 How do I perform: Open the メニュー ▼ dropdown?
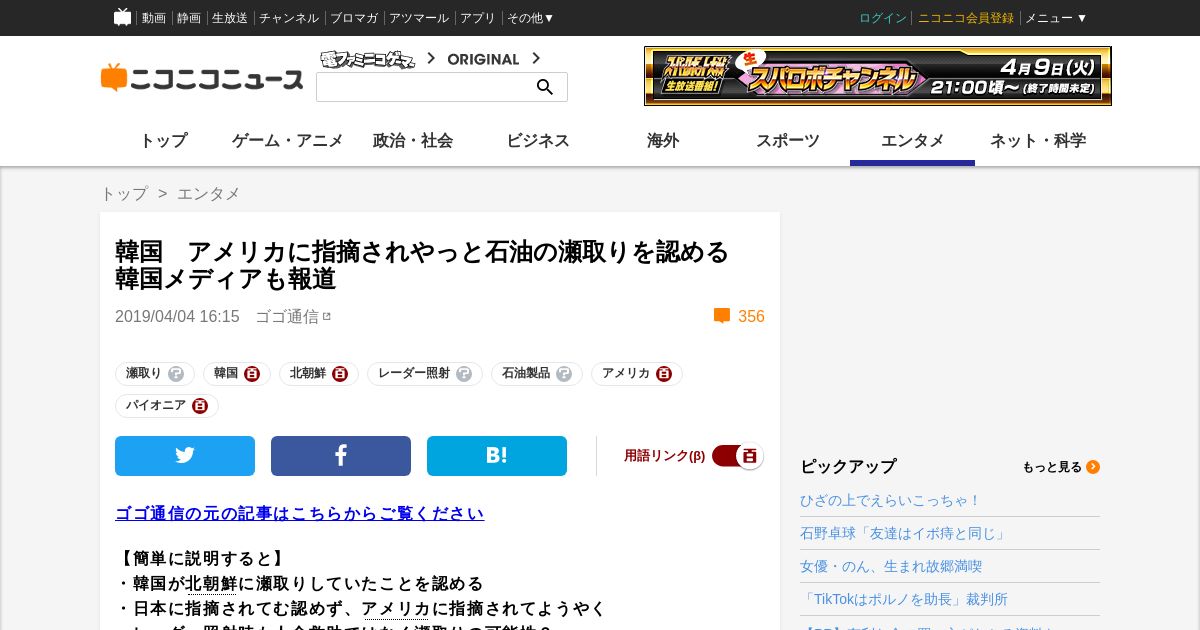point(1056,18)
